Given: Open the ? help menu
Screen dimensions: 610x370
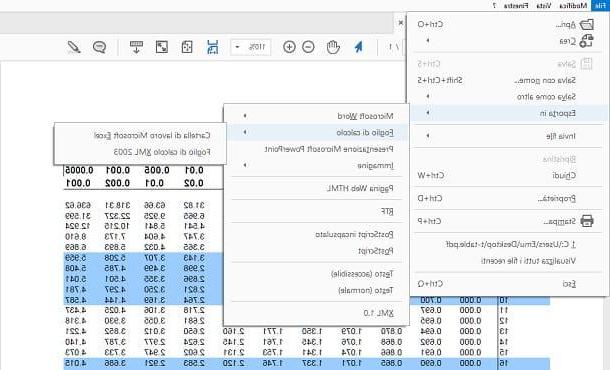Looking at the screenshot, I should [494, 5].
